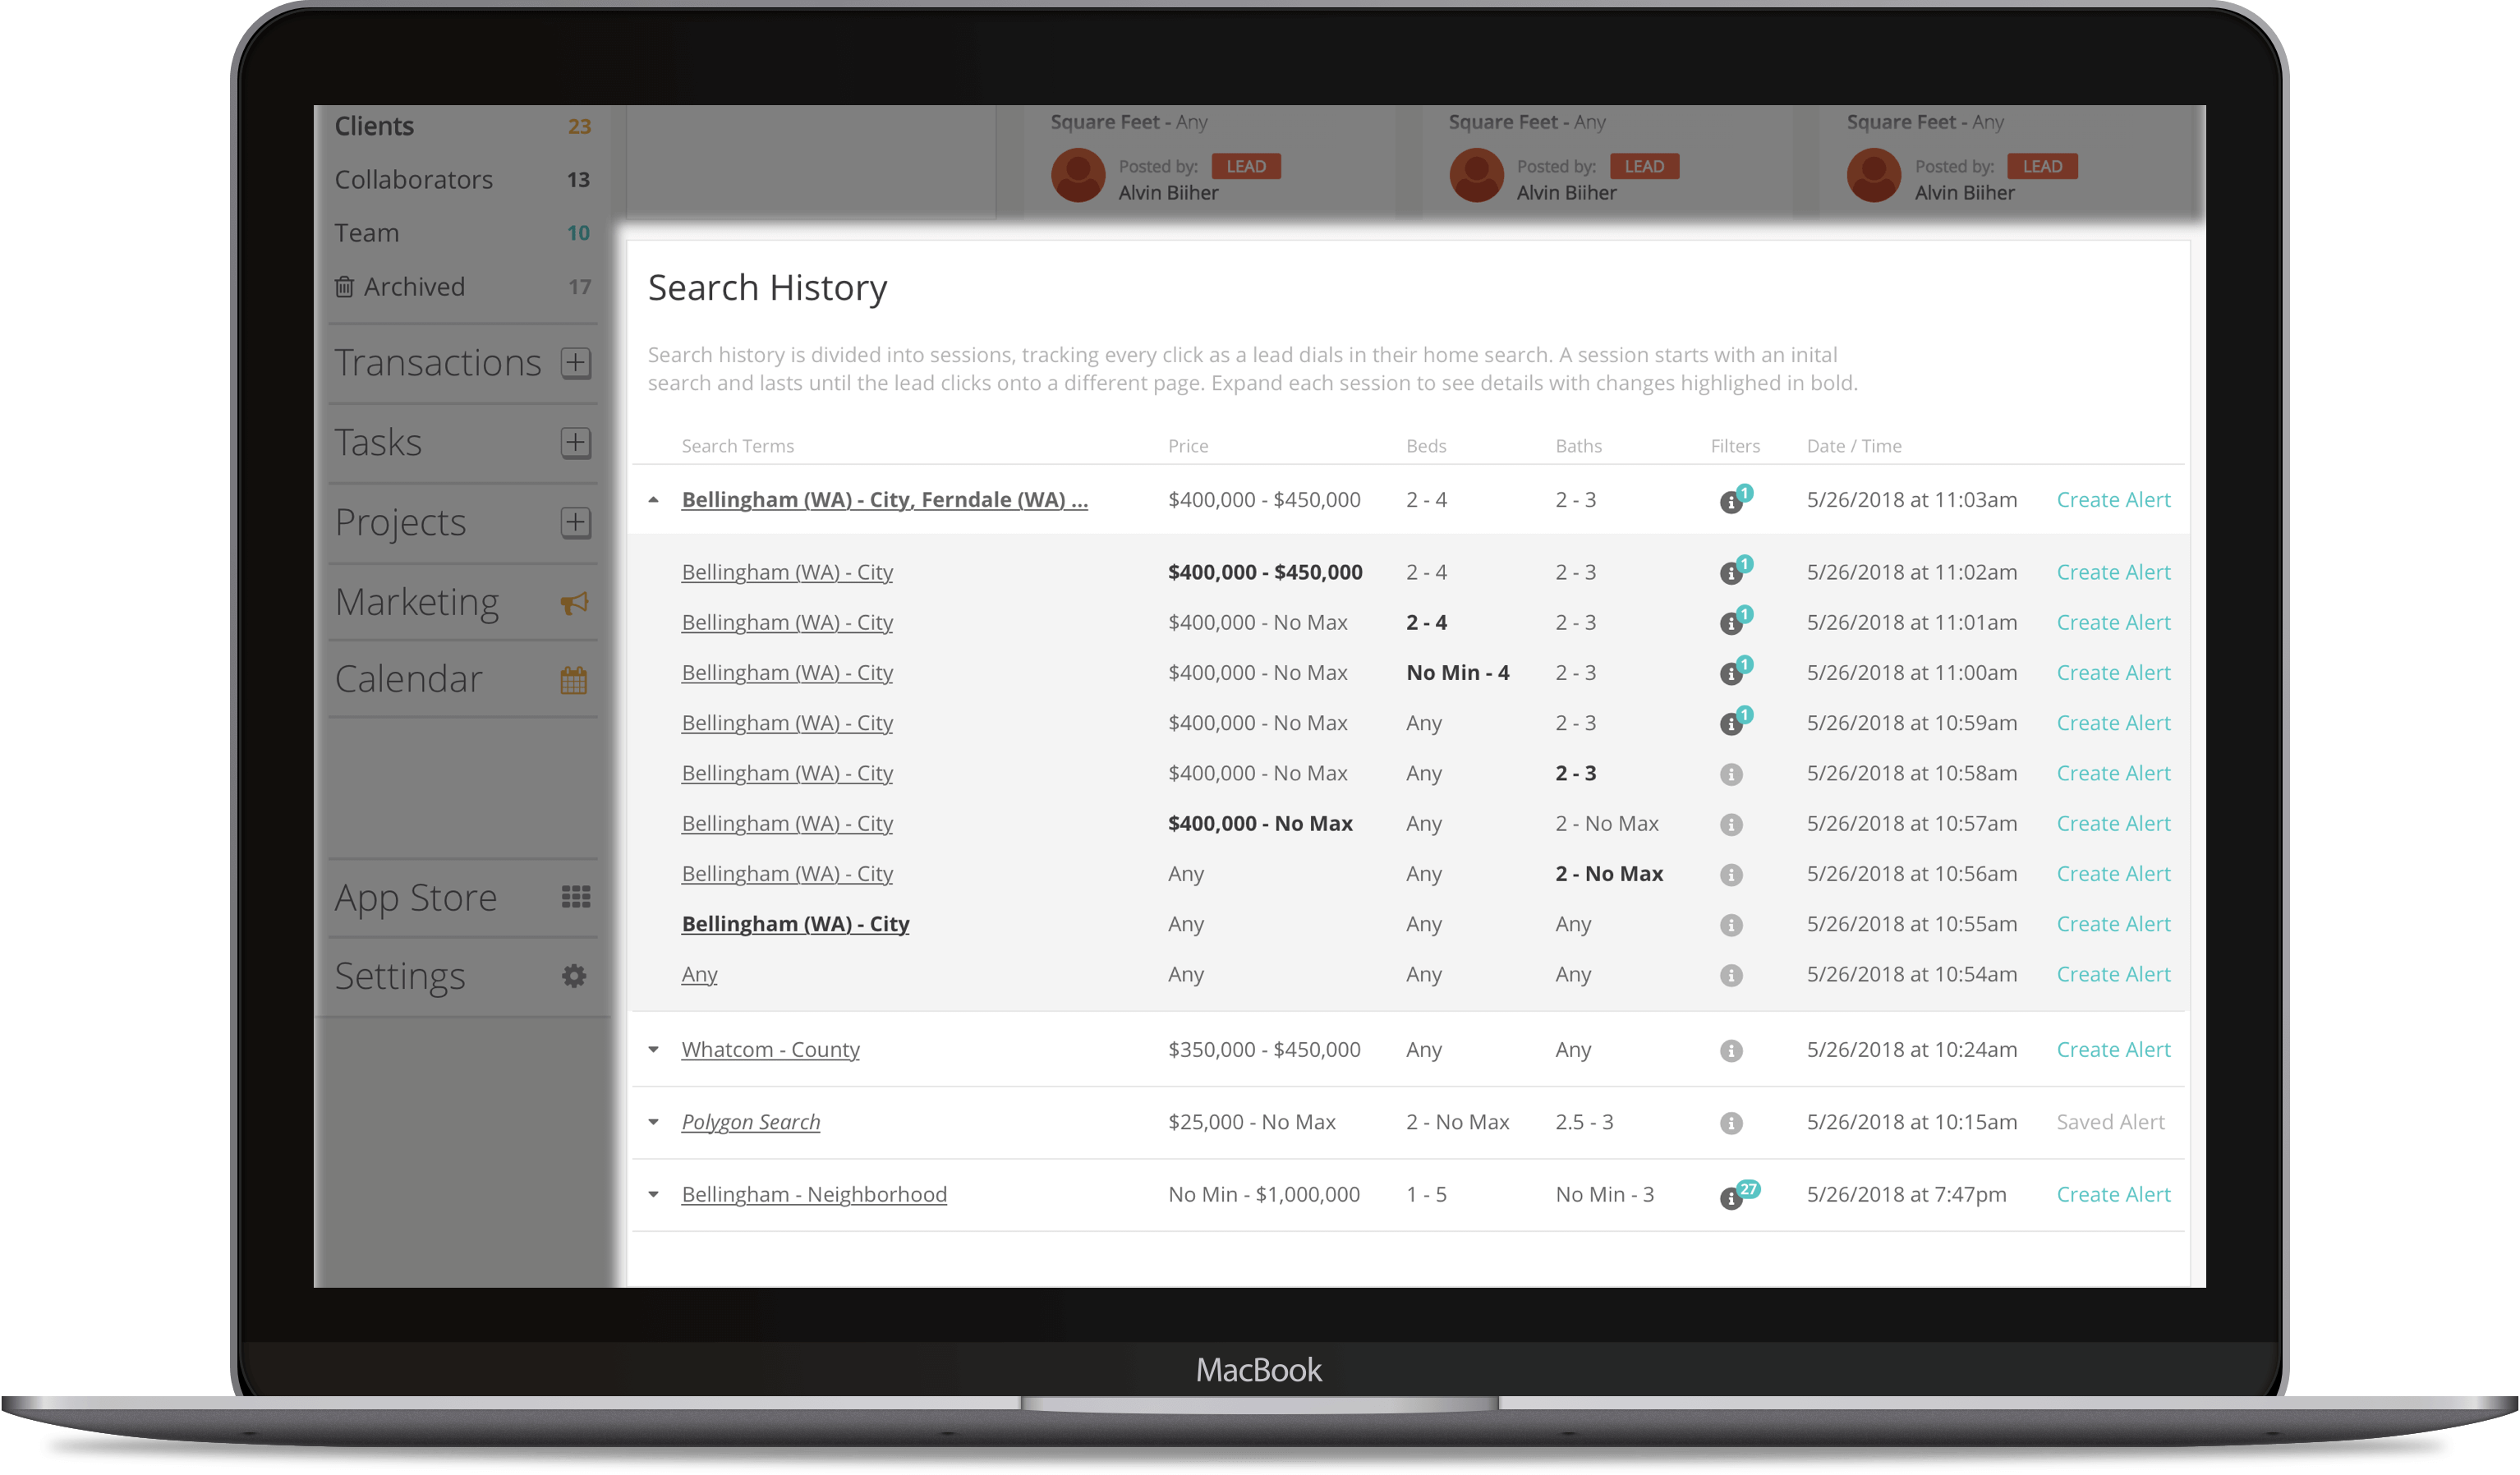
Task: Click the No Min - 4 beds cell
Action: pos(1457,673)
